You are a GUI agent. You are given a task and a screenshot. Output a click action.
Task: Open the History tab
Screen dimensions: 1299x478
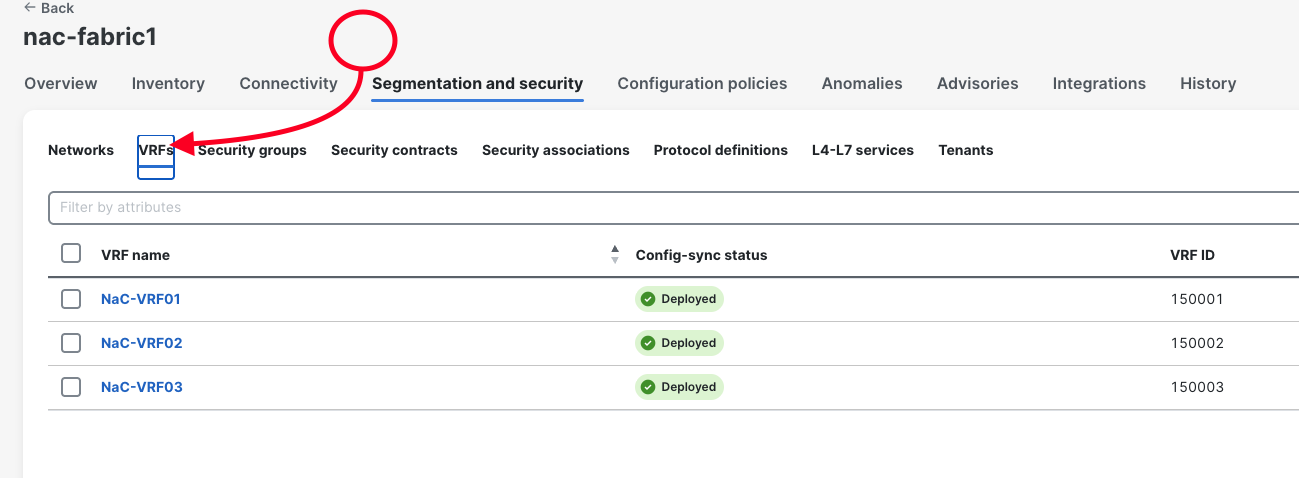click(x=1208, y=84)
